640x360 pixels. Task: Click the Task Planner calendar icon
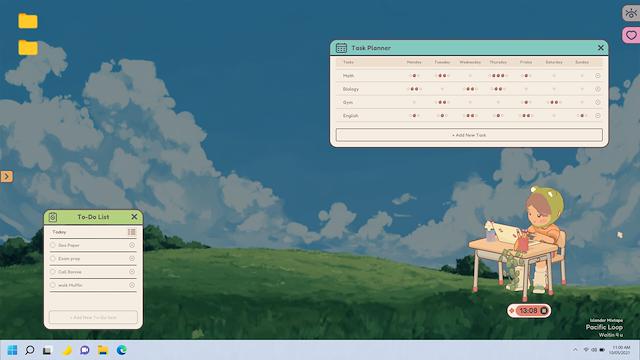pyautogui.click(x=341, y=48)
